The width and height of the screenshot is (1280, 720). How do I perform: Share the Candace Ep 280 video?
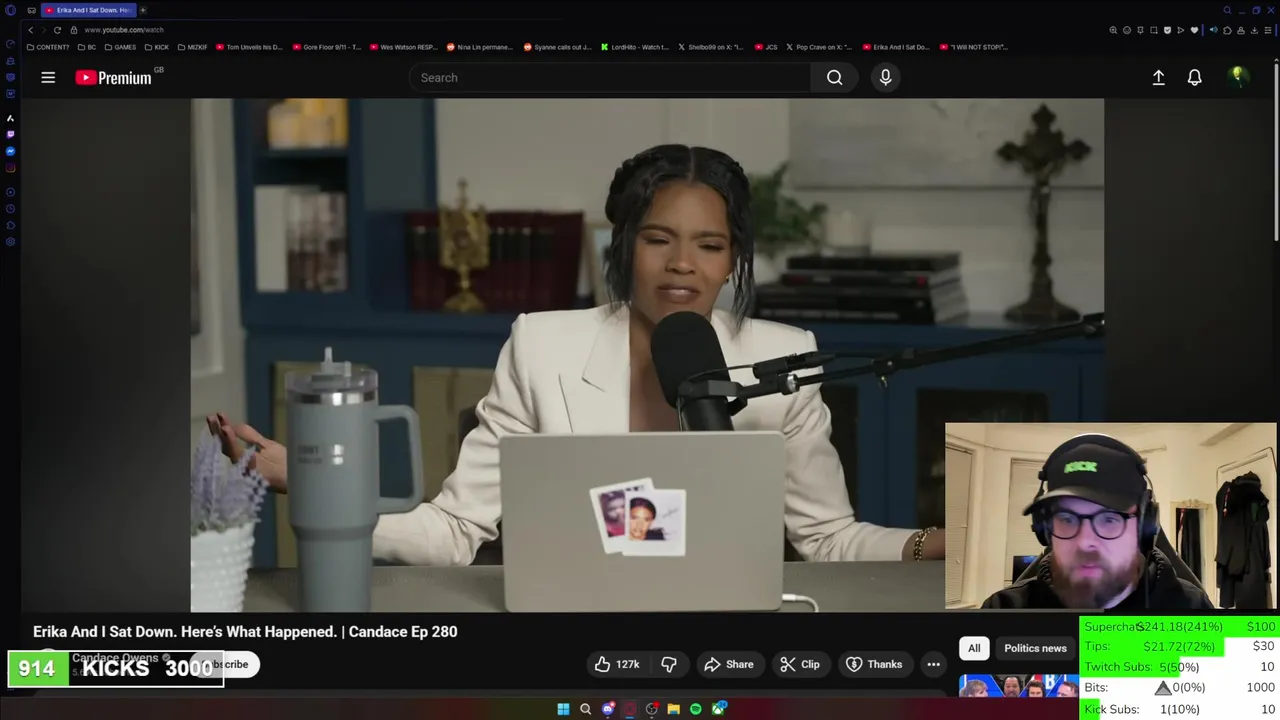coord(729,664)
